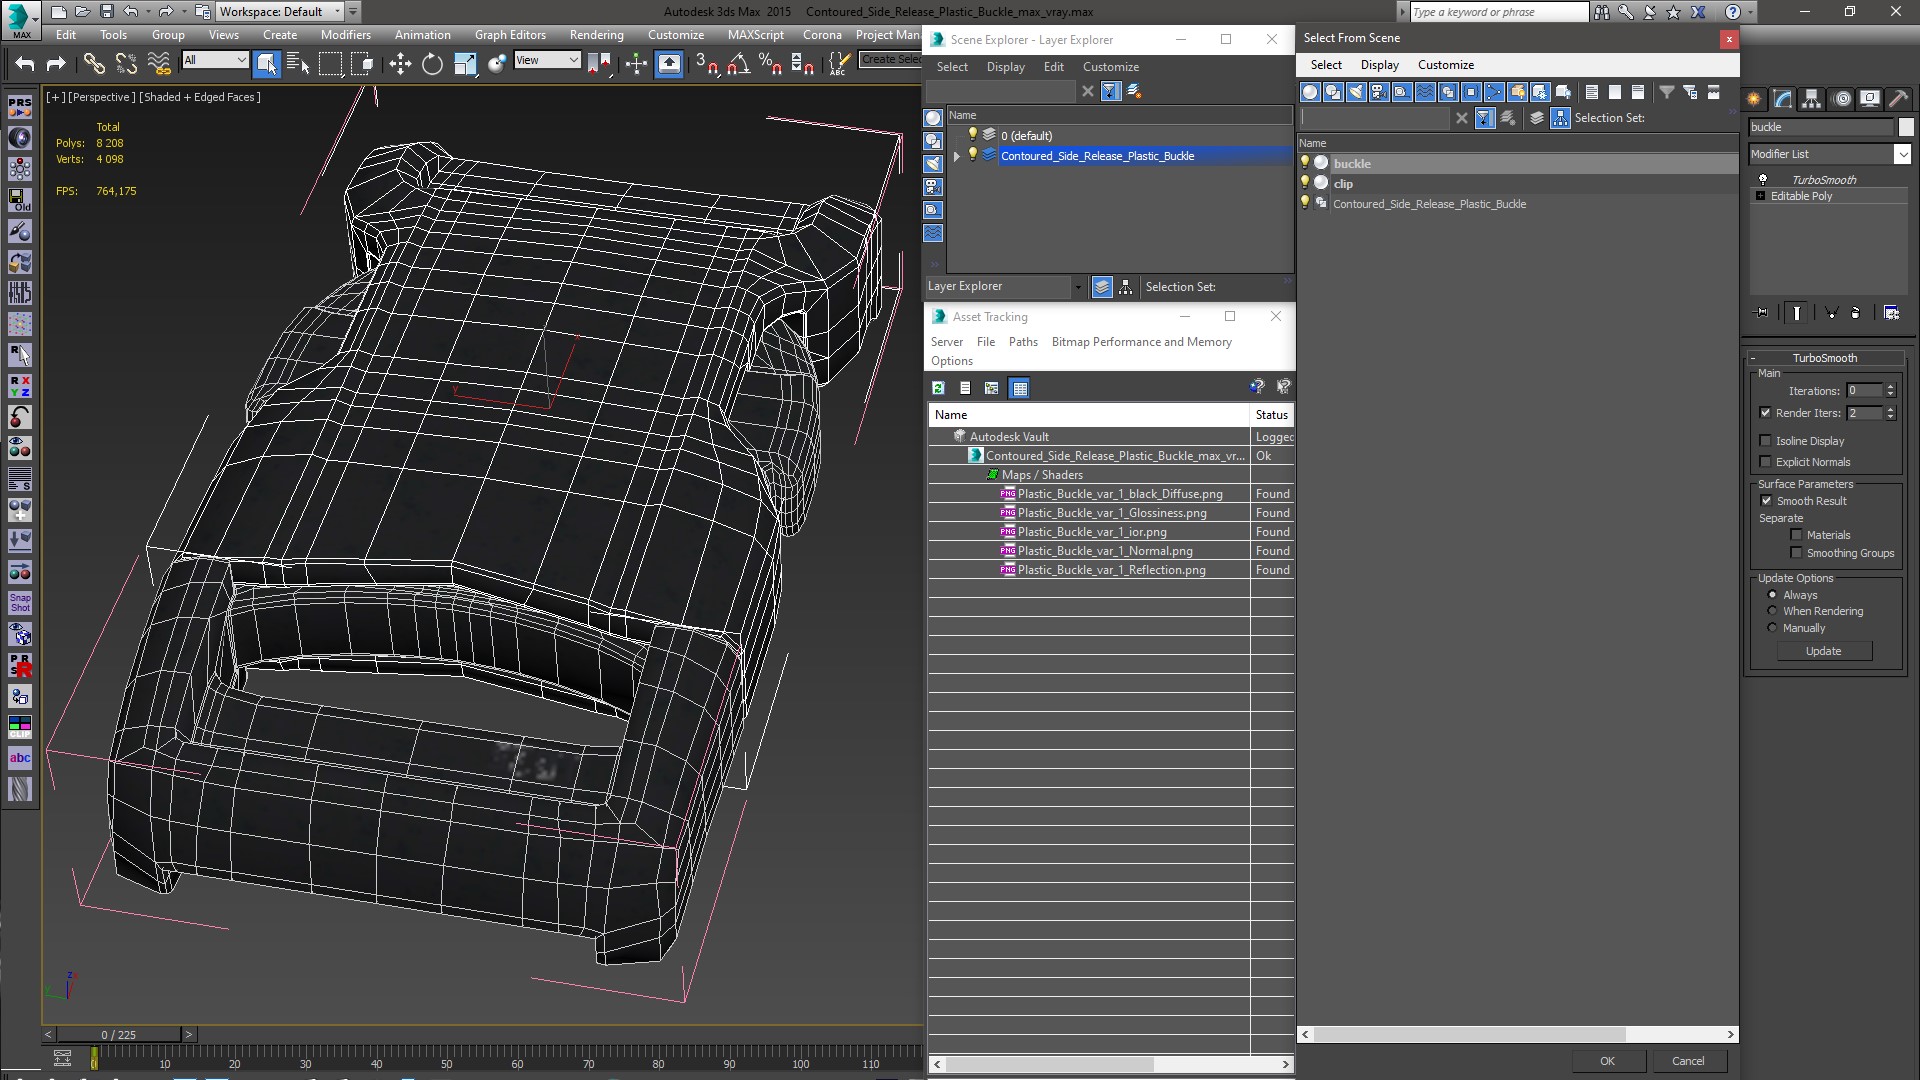Click the Refresh icon in Asset Tracking
Screen dimensions: 1920x1080
[938, 388]
